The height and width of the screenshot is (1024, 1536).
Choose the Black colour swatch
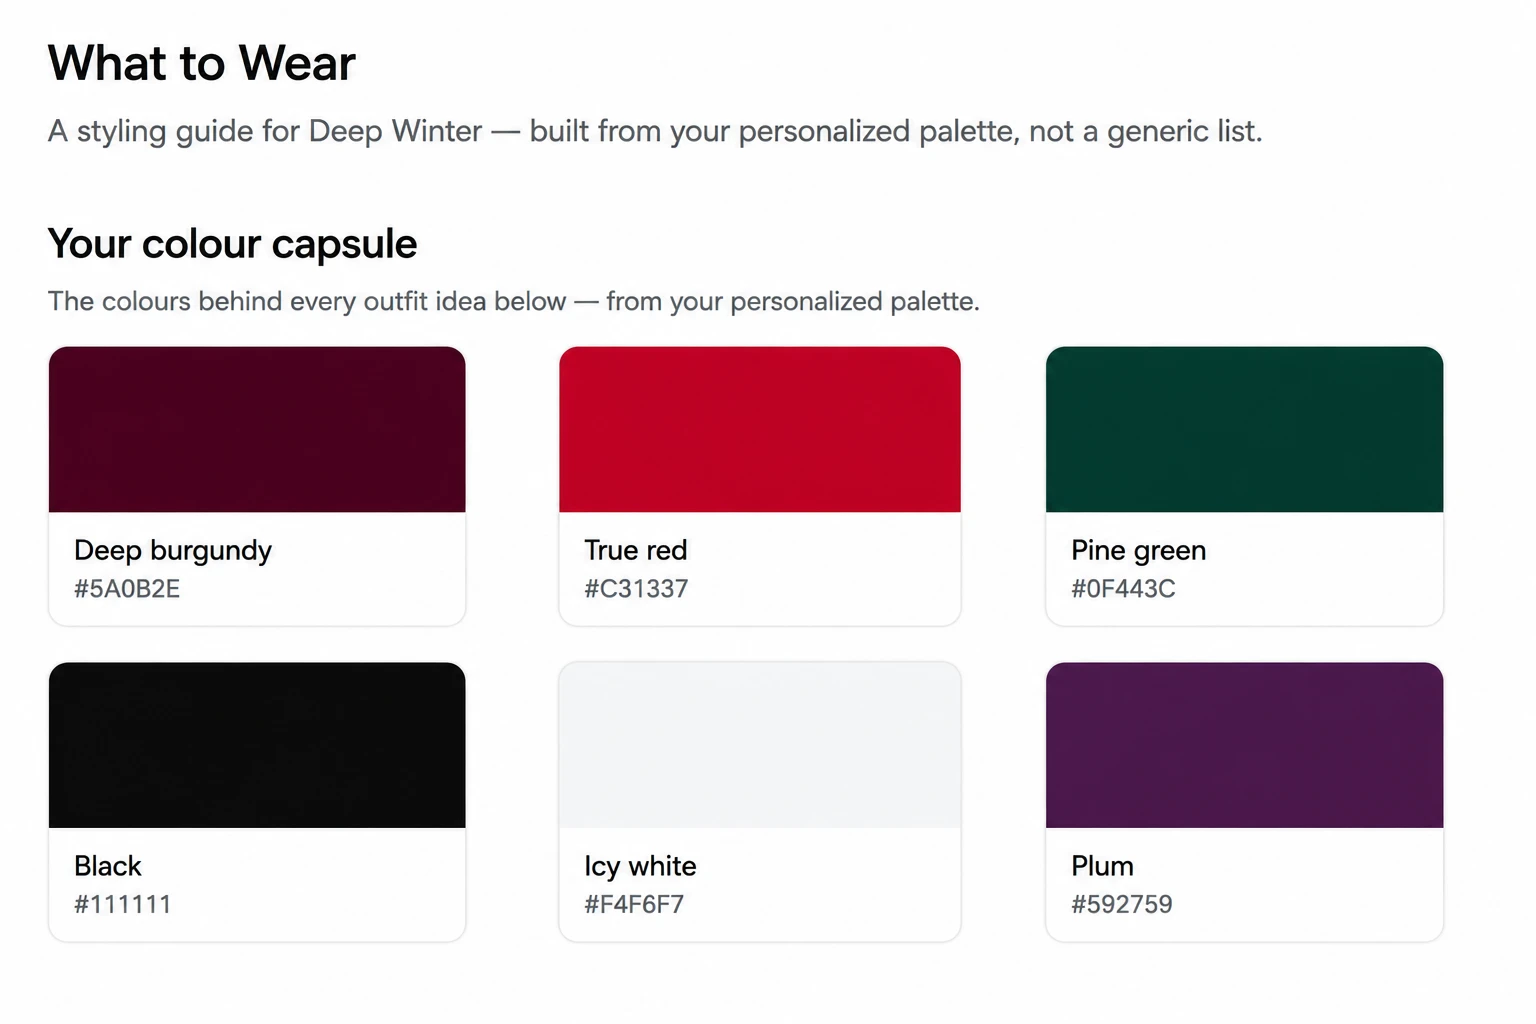257,745
